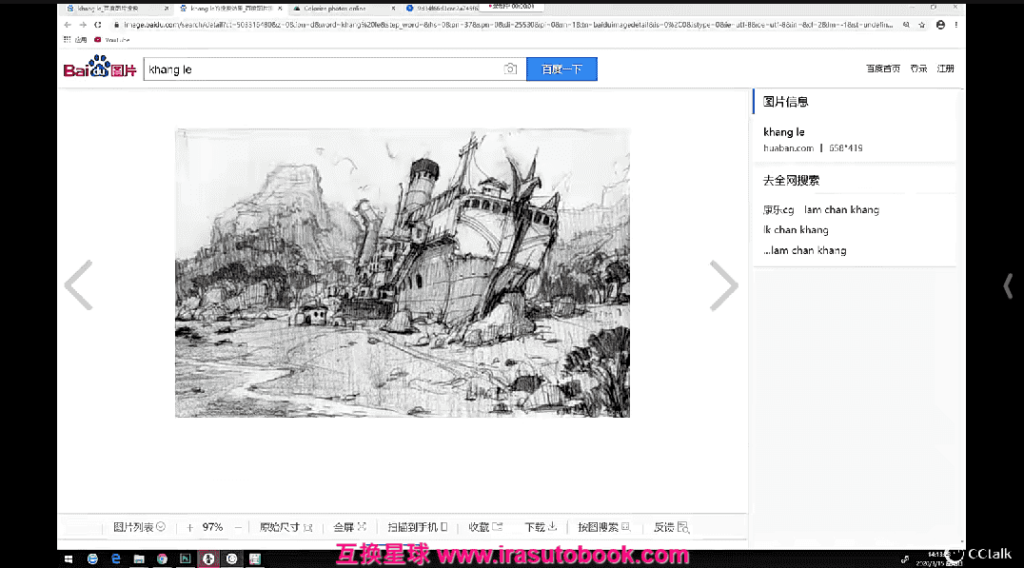Search related term 'lk chan khang'

[x=795, y=230]
